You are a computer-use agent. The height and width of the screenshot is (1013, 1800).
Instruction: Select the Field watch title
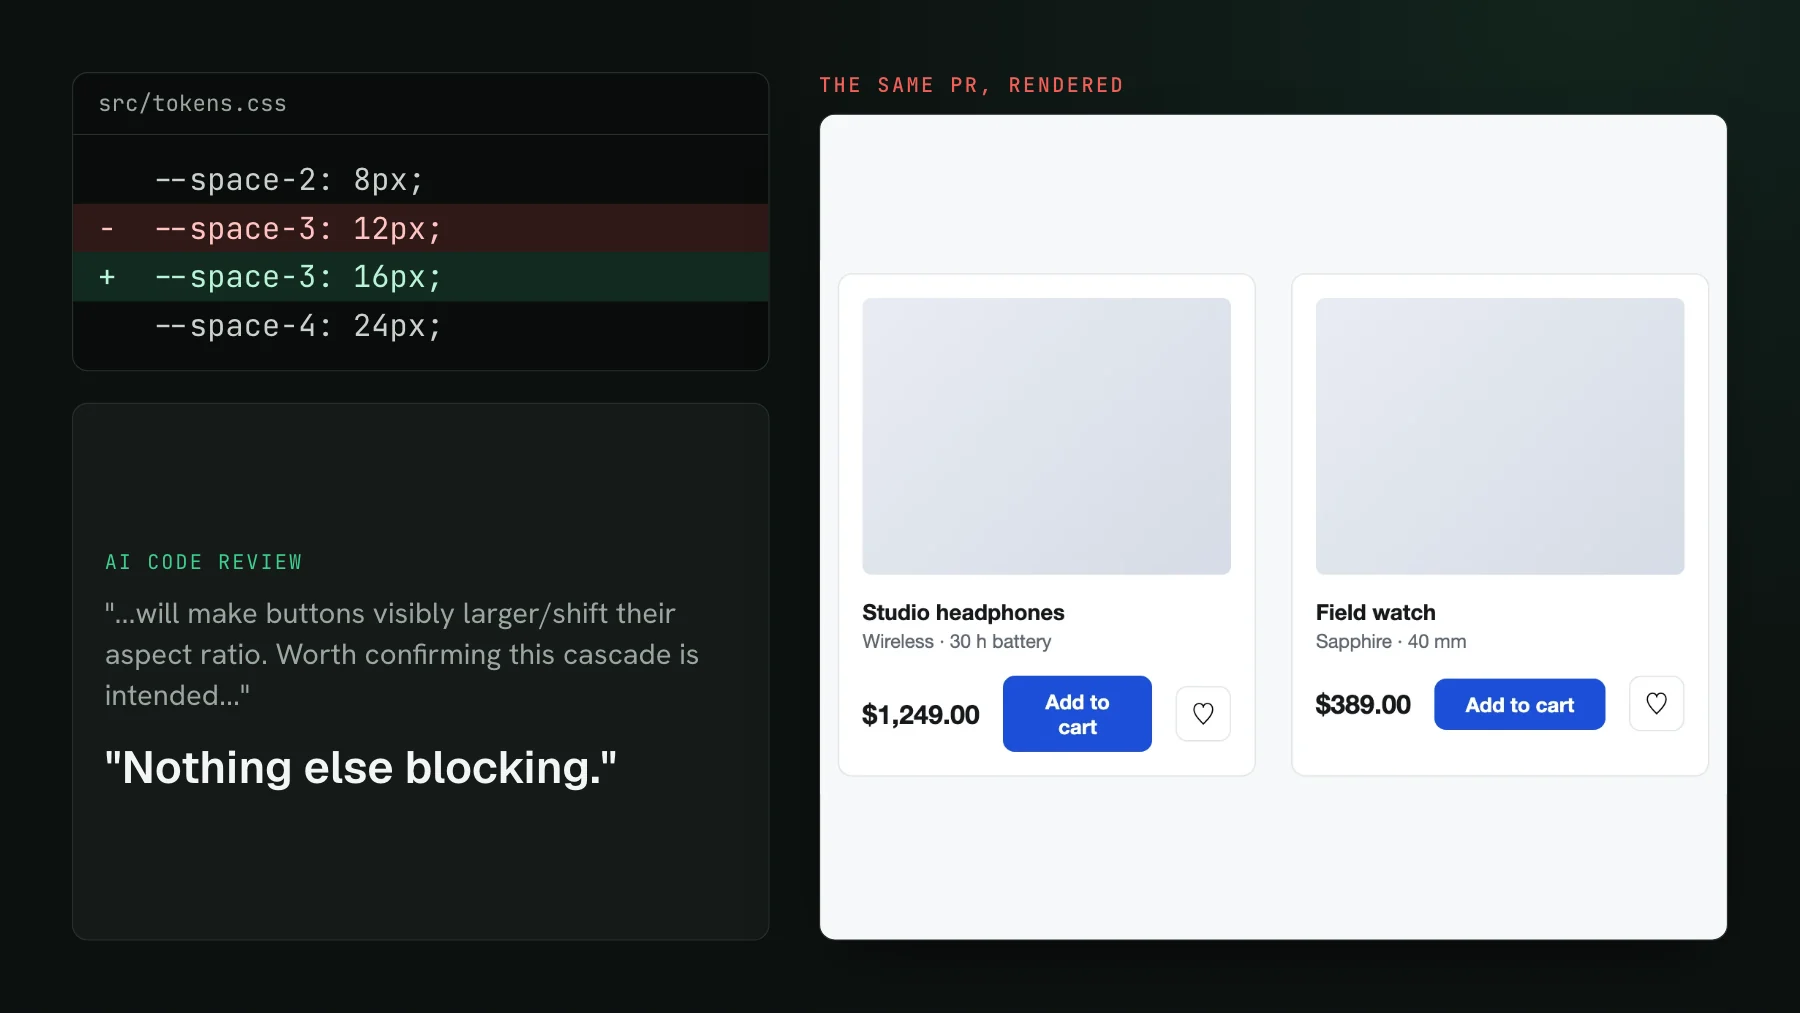pos(1376,612)
